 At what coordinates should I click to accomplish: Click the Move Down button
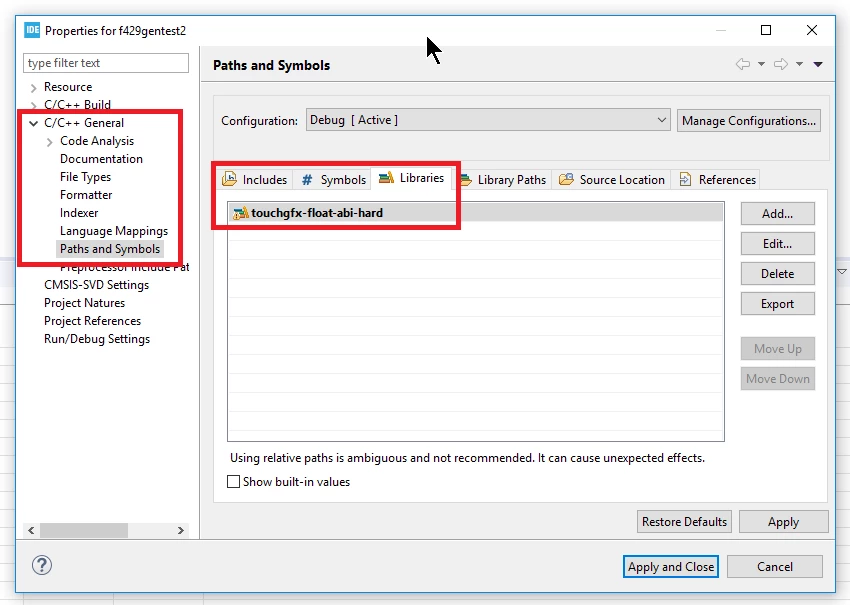pyautogui.click(x=777, y=378)
